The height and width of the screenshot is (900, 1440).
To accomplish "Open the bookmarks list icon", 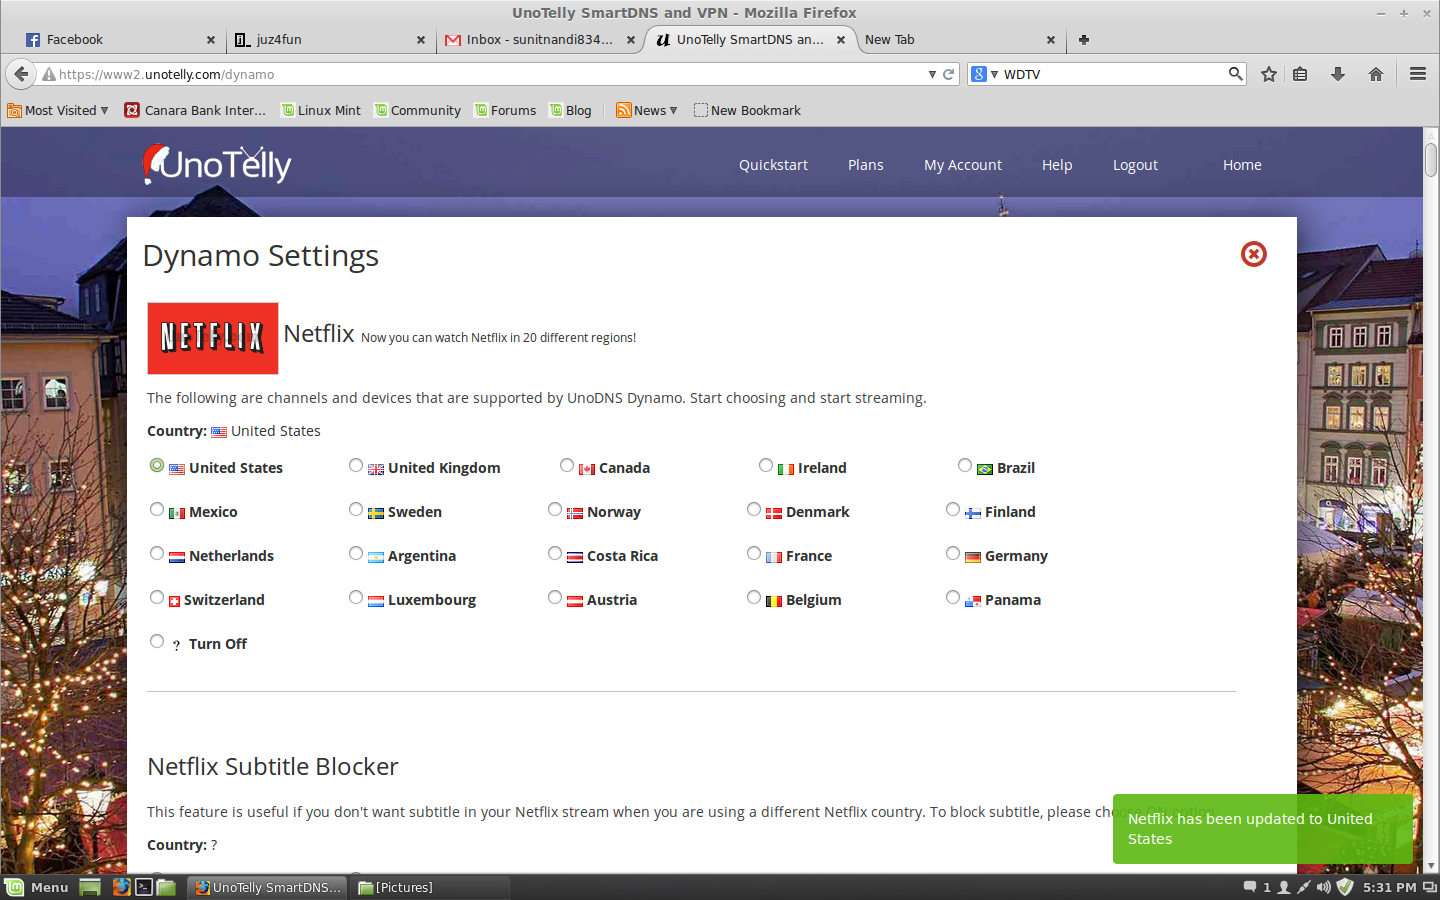I will 1300,74.
